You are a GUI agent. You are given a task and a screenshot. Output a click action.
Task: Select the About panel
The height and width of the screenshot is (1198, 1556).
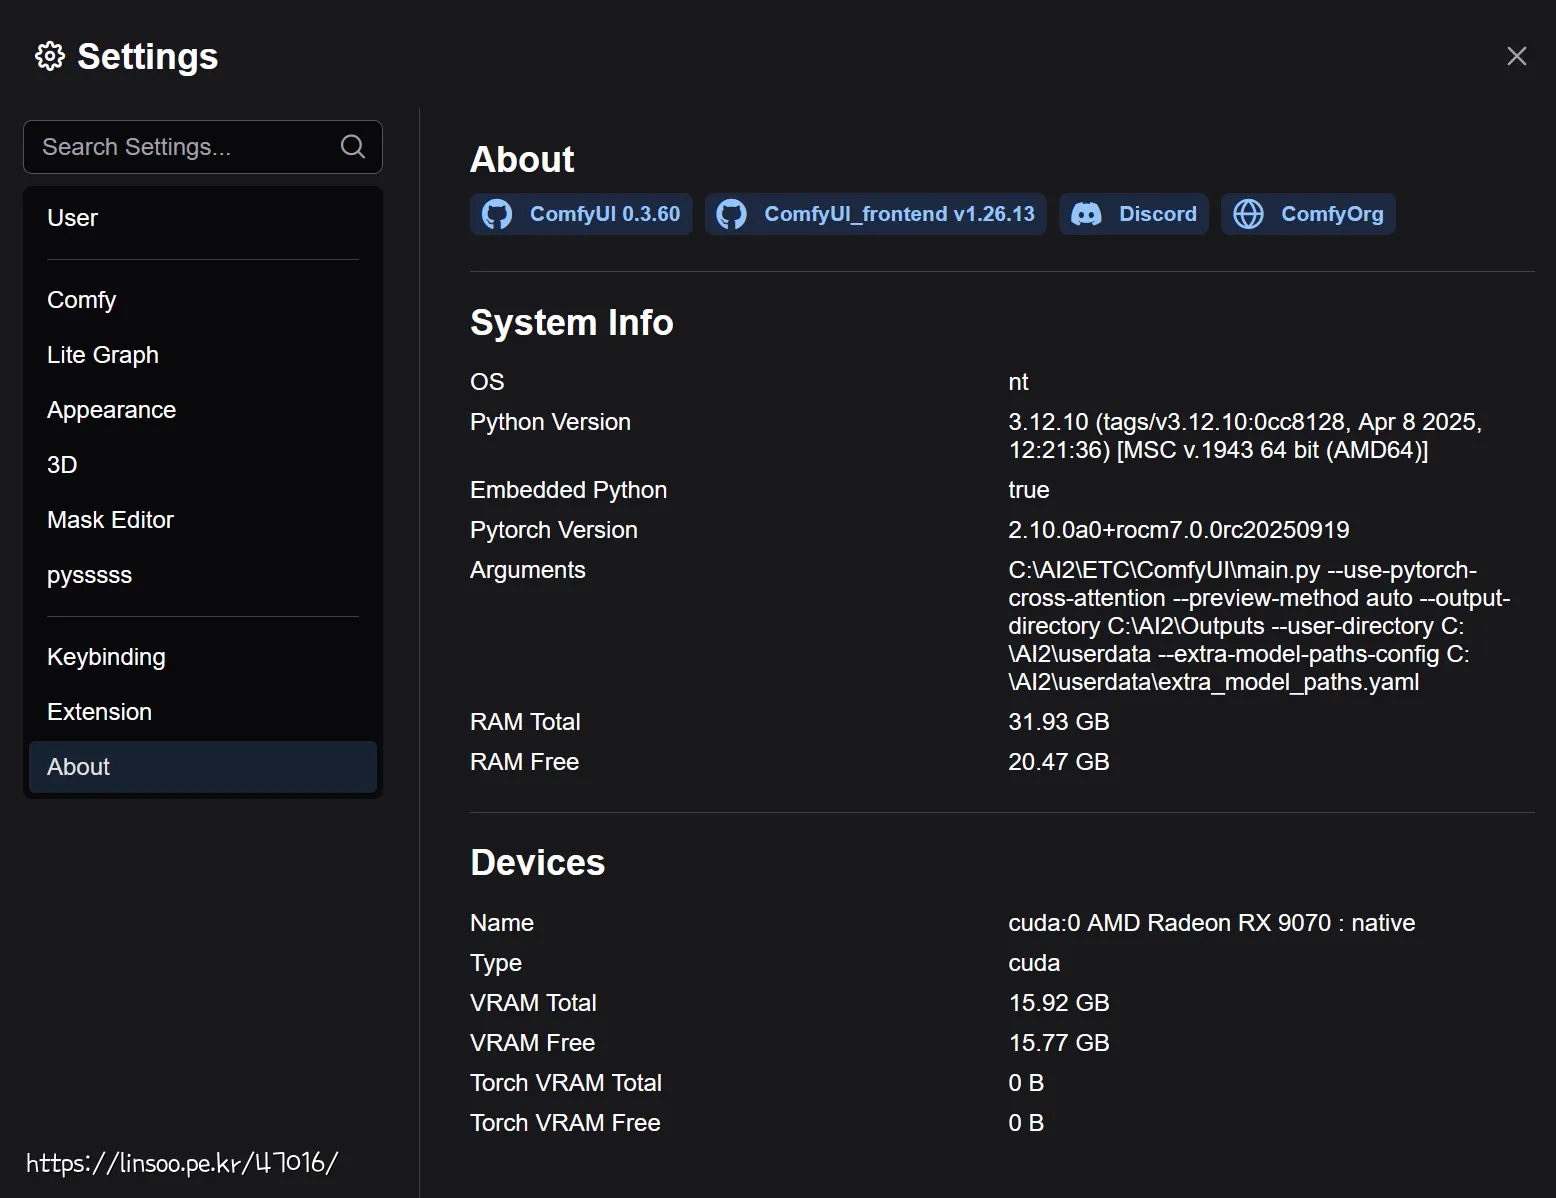(x=203, y=767)
